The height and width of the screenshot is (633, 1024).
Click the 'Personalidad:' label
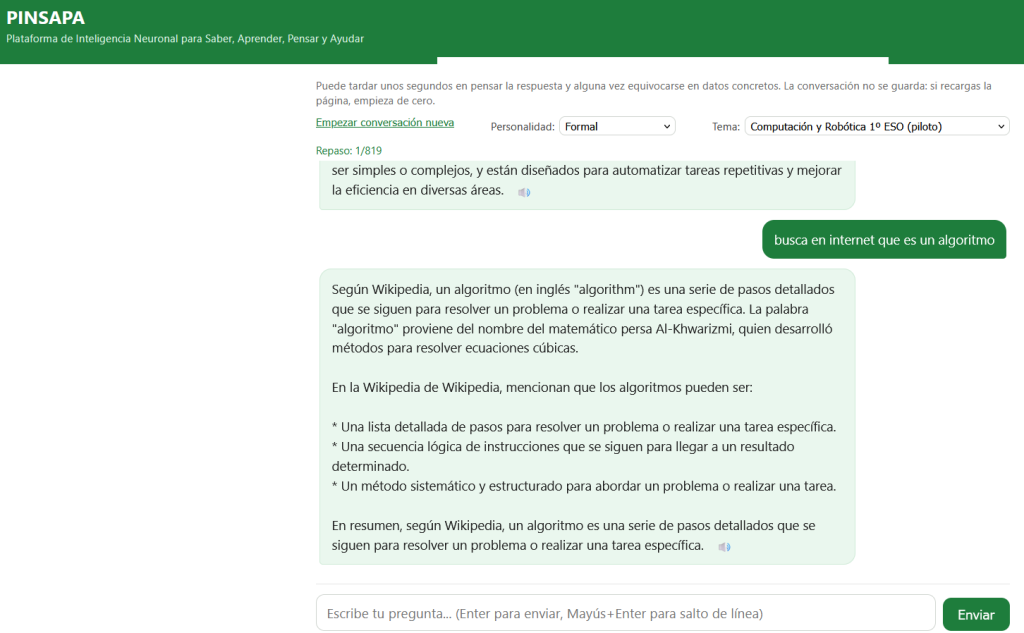click(522, 127)
